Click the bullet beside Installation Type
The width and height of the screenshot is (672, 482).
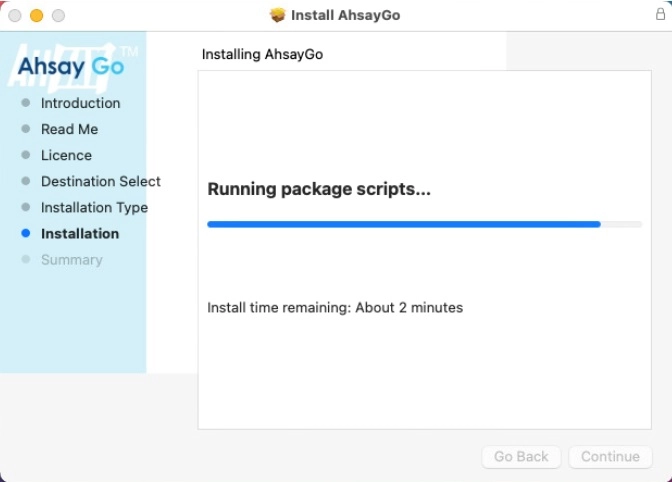pyautogui.click(x=26, y=207)
